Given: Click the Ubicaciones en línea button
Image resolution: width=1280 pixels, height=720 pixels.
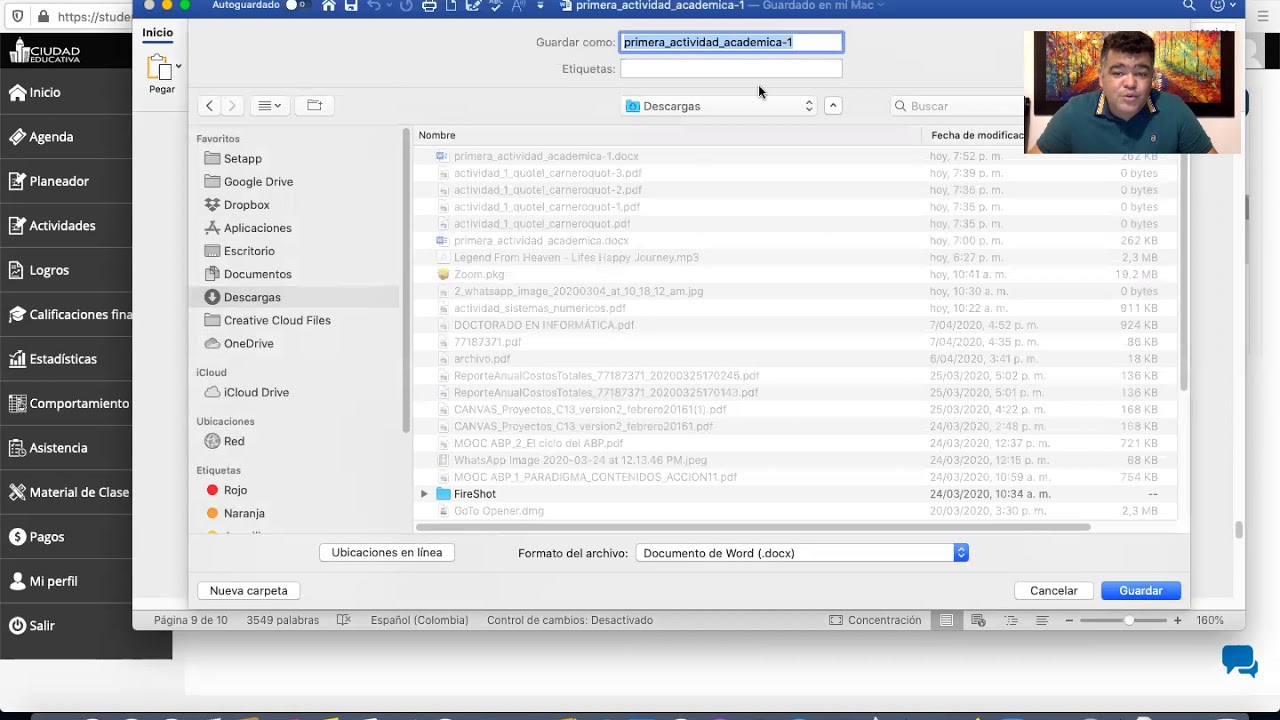Looking at the screenshot, I should coord(387,552).
